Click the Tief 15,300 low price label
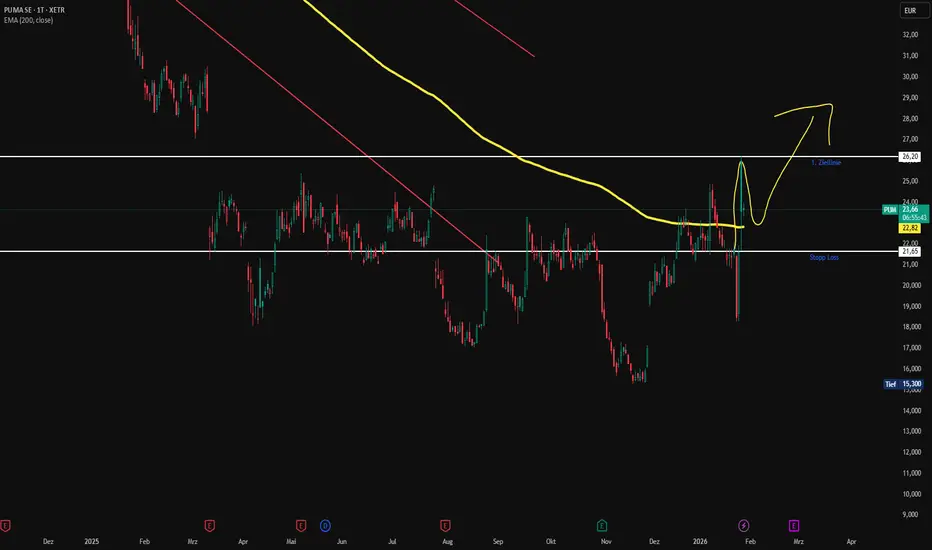Viewport: 932px width, 550px height. (903, 384)
